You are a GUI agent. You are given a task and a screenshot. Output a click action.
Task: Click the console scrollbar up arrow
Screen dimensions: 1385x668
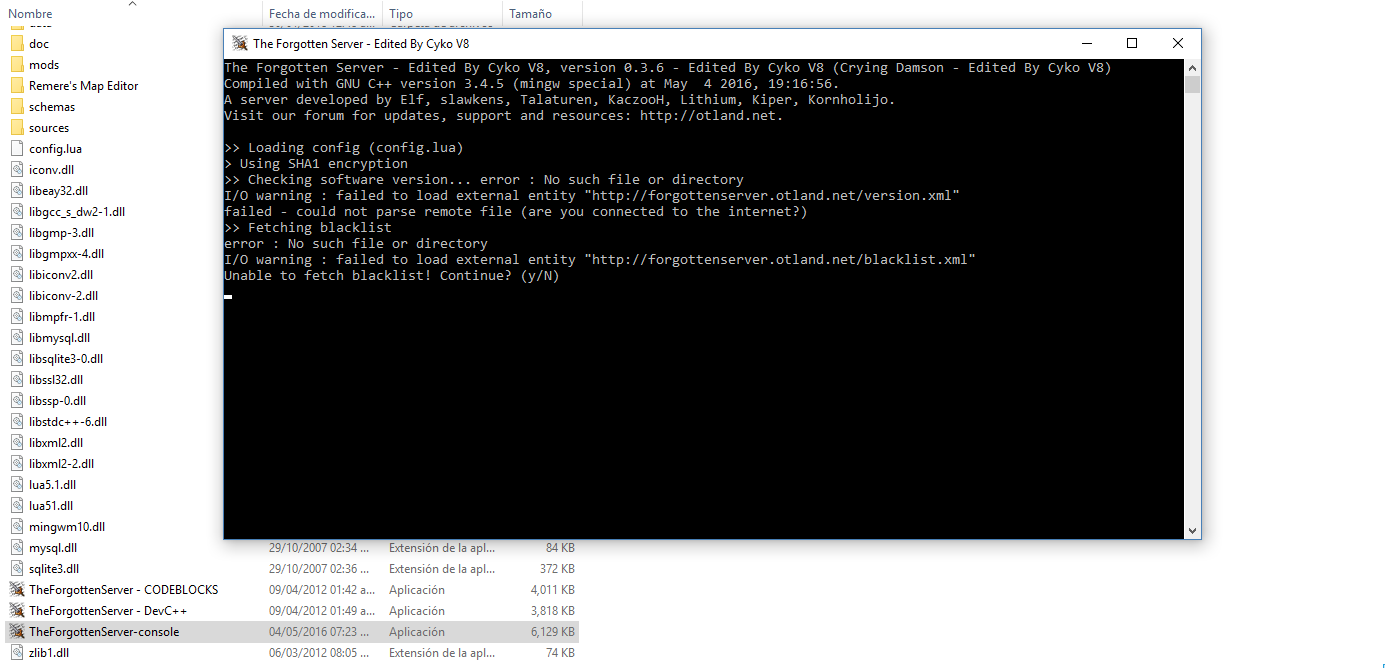click(1192, 67)
